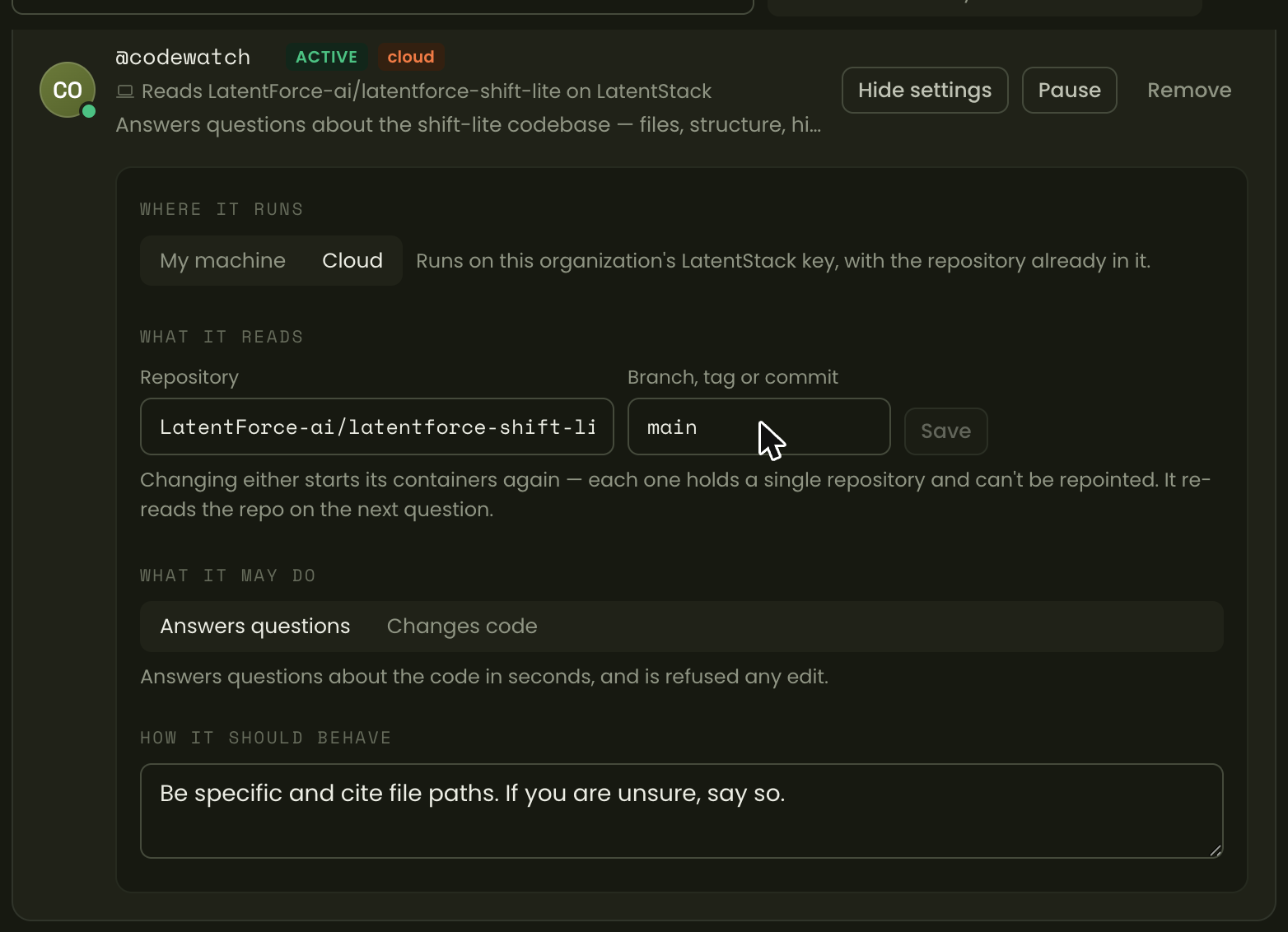Click the 'Answers questions about the shift-lite codebase' description
This screenshot has height=932, width=1288.
(x=468, y=125)
